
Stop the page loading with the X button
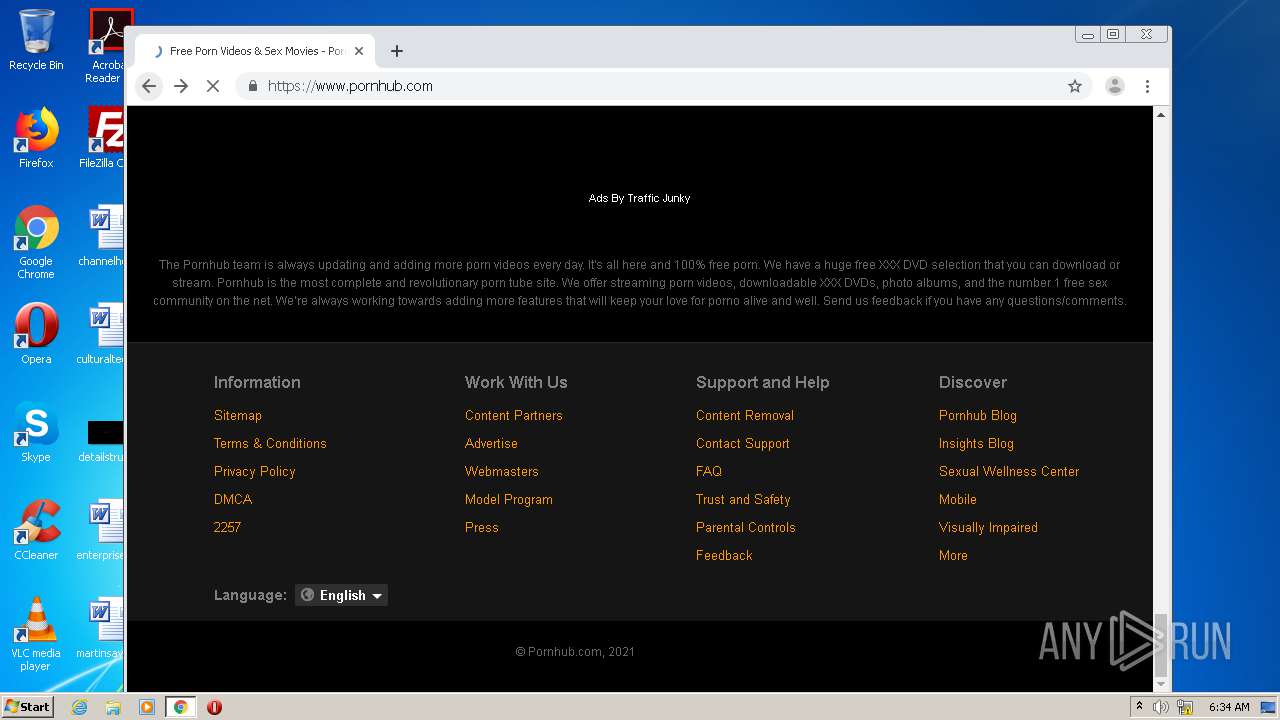click(x=213, y=86)
